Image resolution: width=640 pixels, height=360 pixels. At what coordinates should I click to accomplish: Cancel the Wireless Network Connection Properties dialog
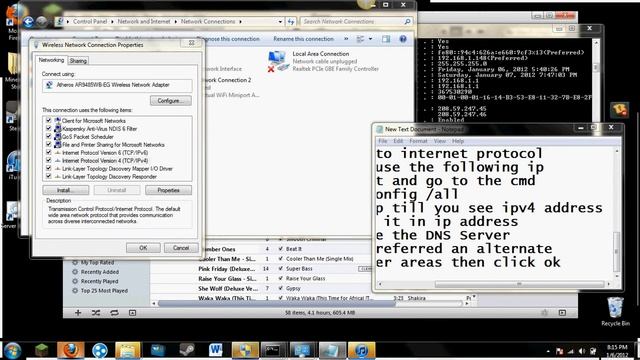click(x=181, y=248)
